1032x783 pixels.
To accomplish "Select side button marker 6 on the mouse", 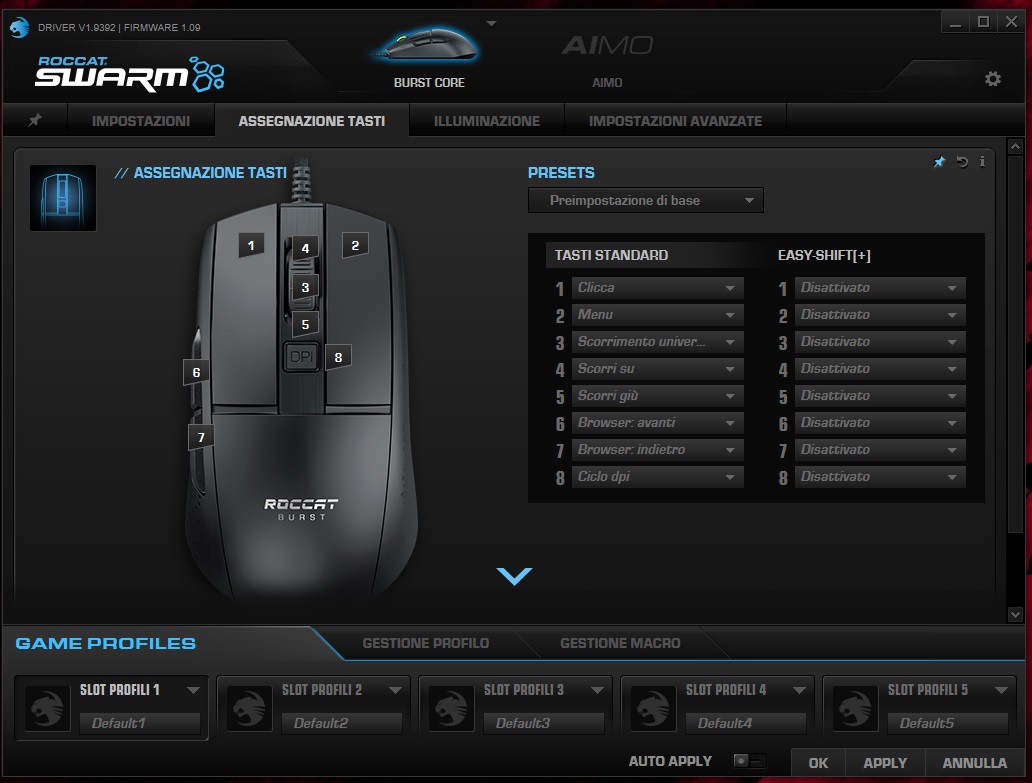I will click(x=196, y=372).
